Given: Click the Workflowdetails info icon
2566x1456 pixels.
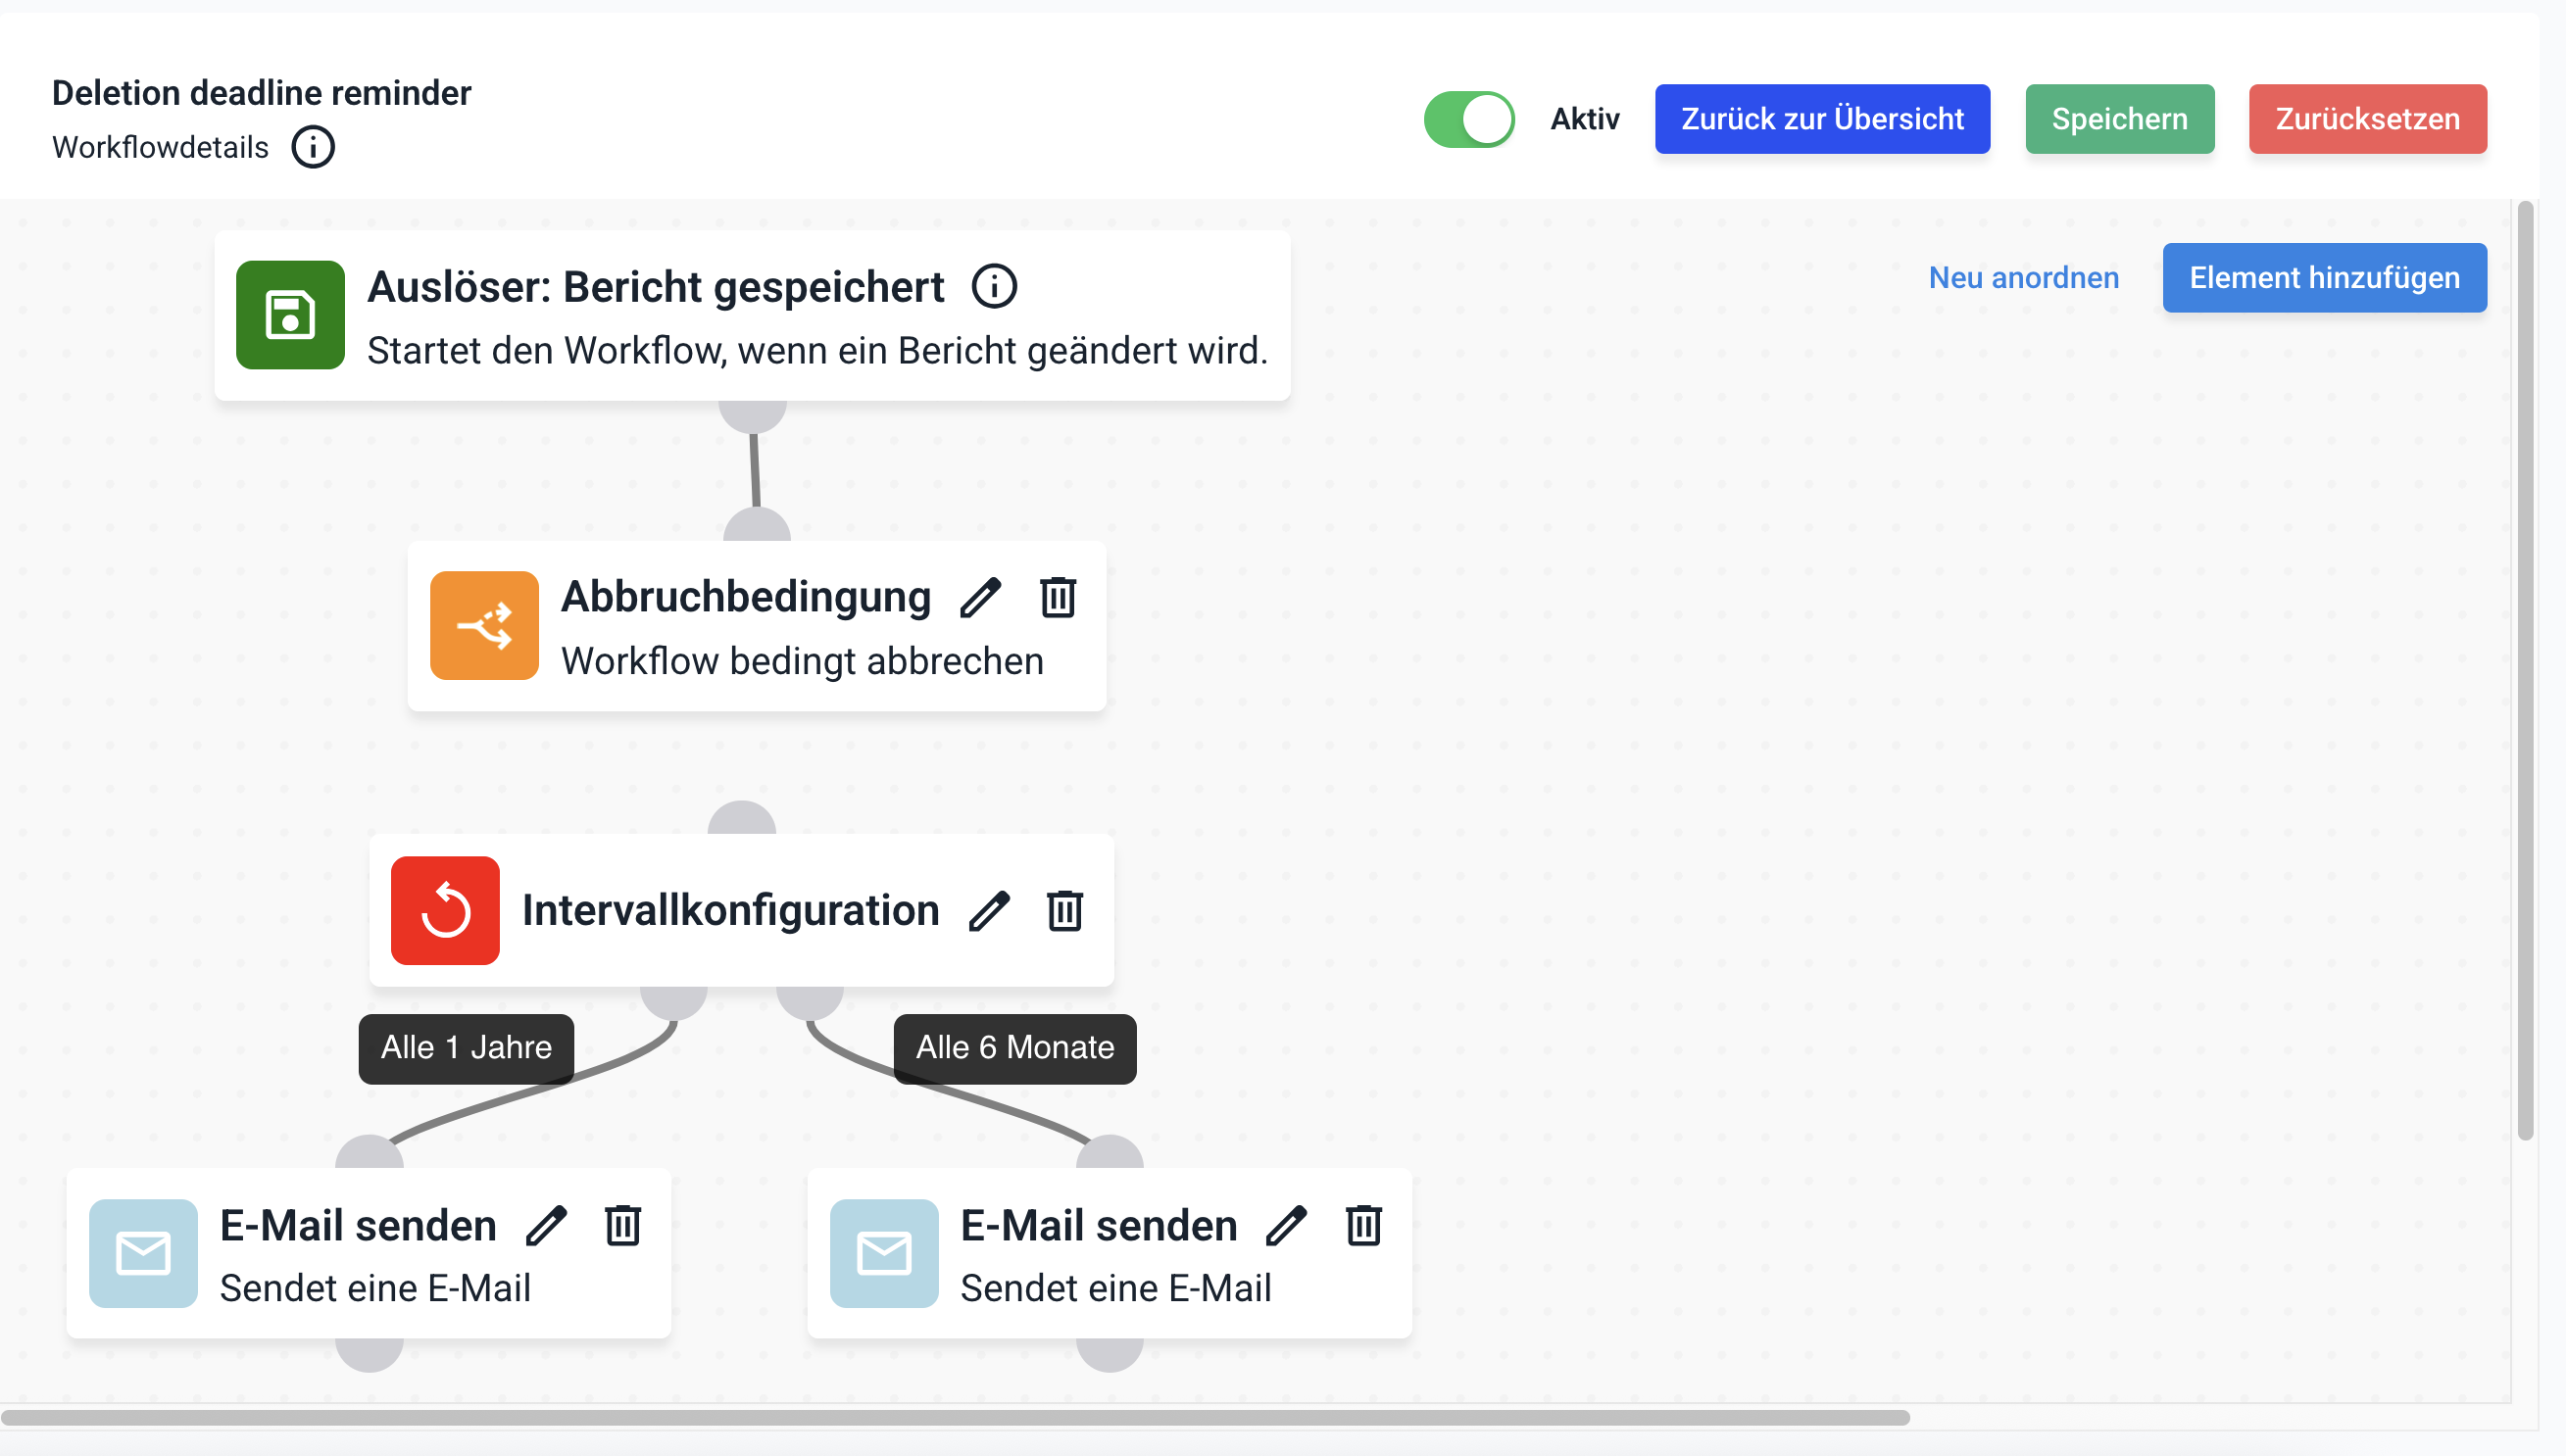Looking at the screenshot, I should pyautogui.click(x=313, y=147).
